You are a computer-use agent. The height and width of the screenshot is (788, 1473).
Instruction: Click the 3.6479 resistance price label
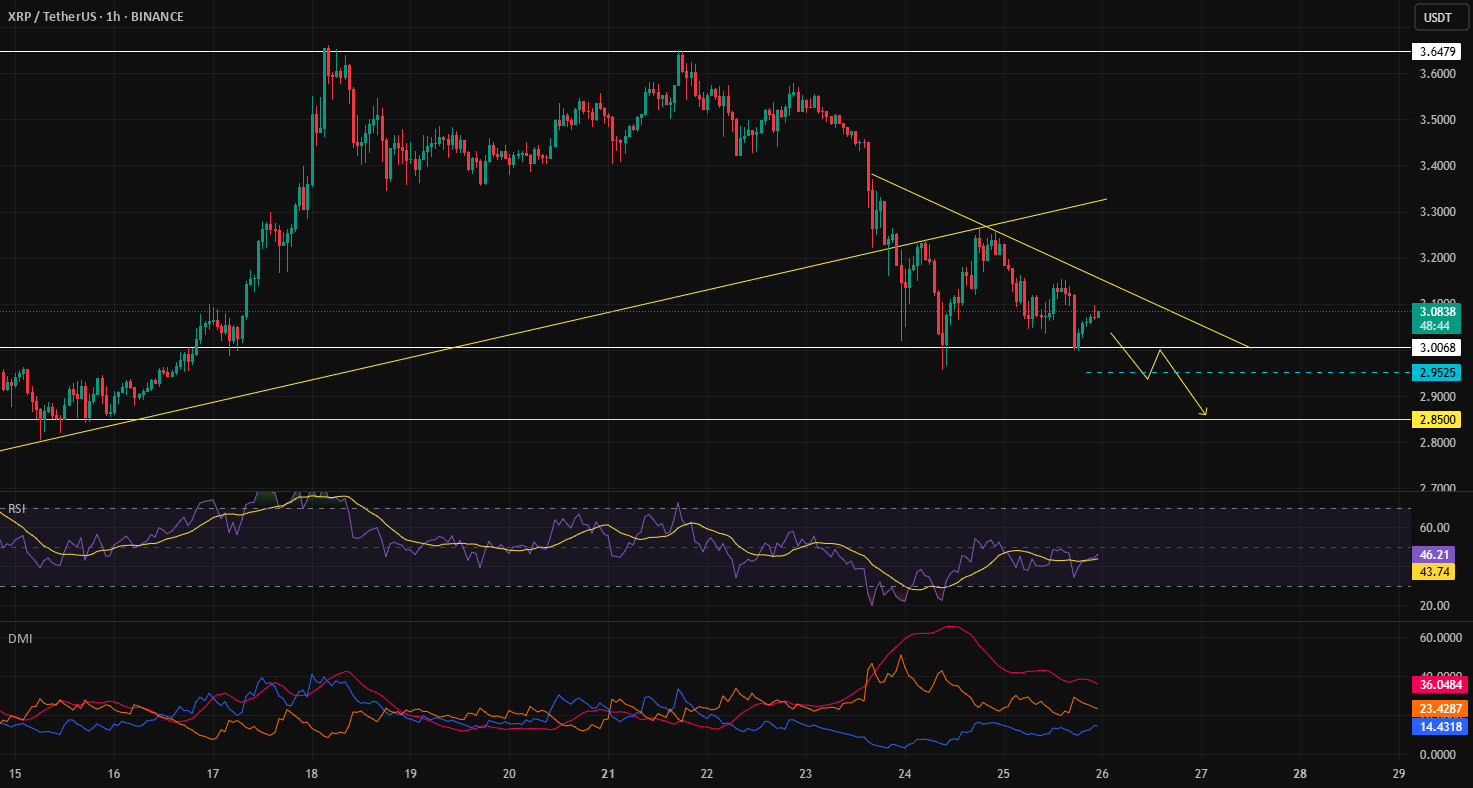point(1436,51)
